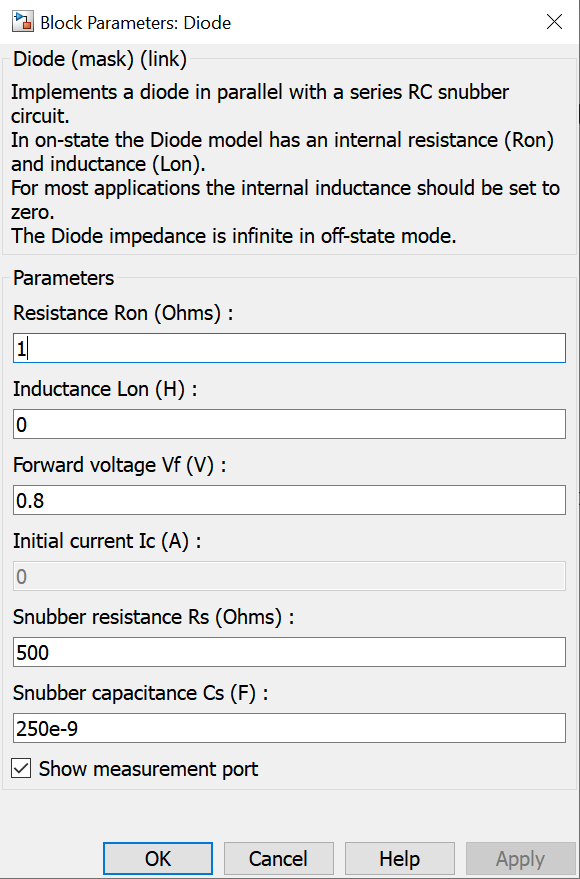Close the Block Parameters dialog
The height and width of the screenshot is (879, 580).
click(554, 22)
